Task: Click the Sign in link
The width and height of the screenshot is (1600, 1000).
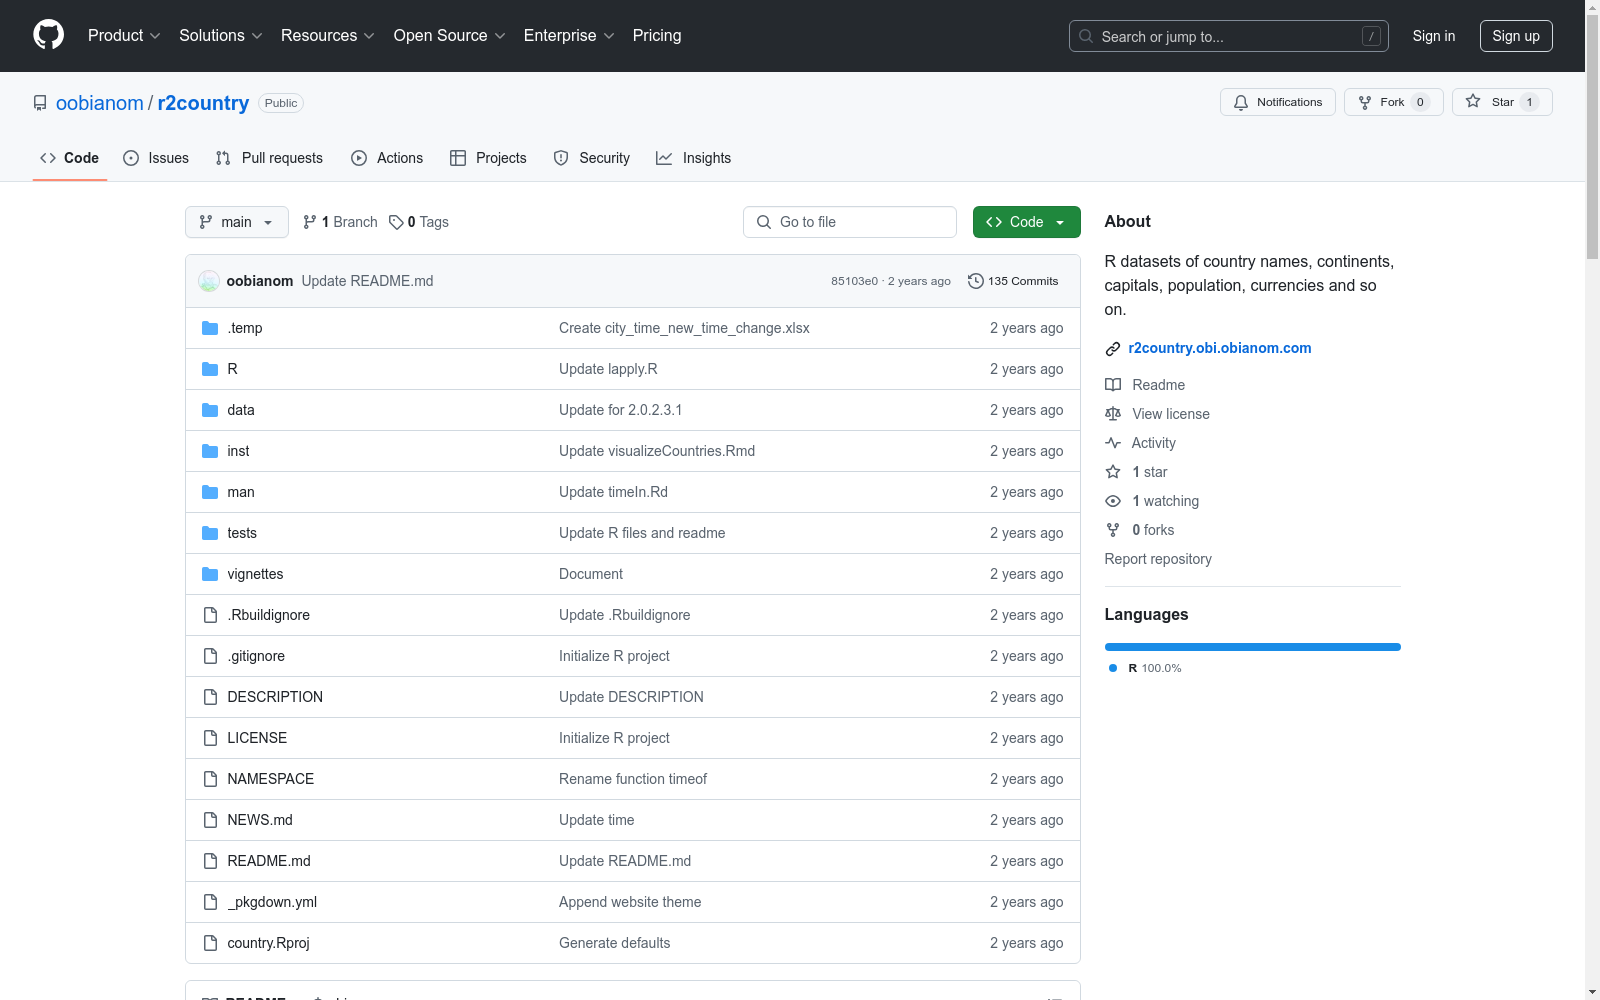Action: coord(1434,36)
